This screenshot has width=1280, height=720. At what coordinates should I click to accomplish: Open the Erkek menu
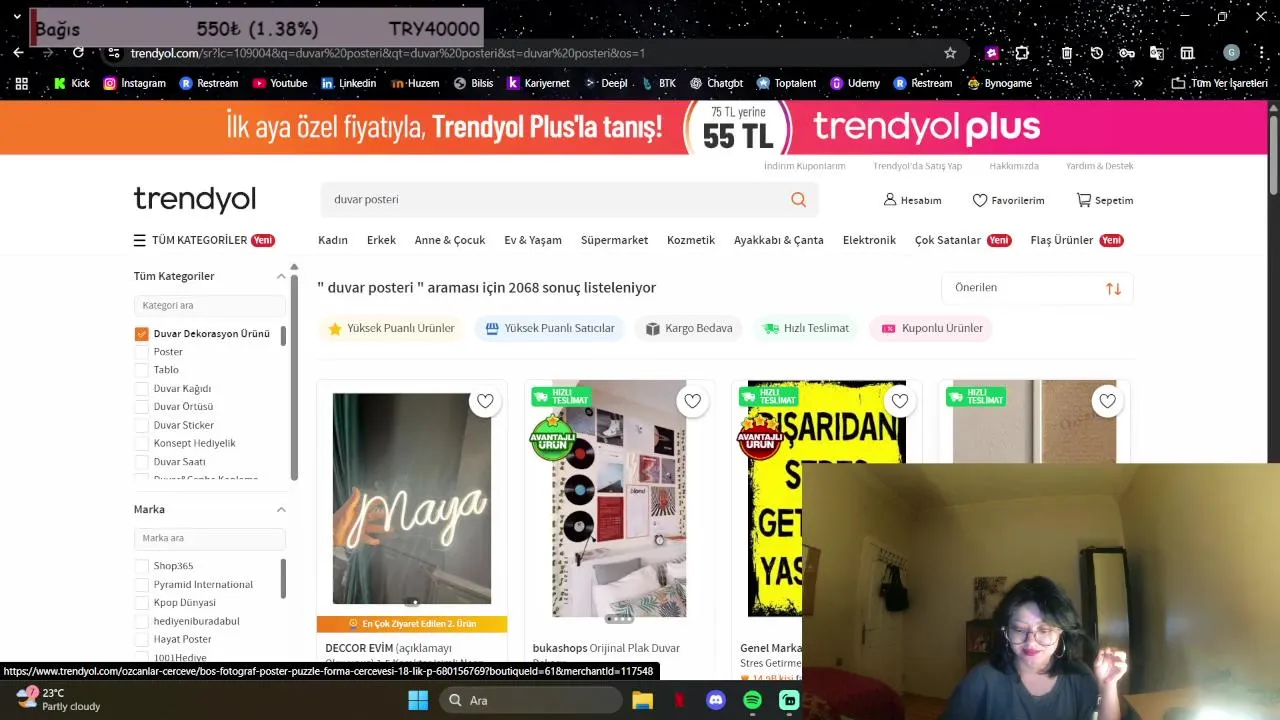coord(381,240)
